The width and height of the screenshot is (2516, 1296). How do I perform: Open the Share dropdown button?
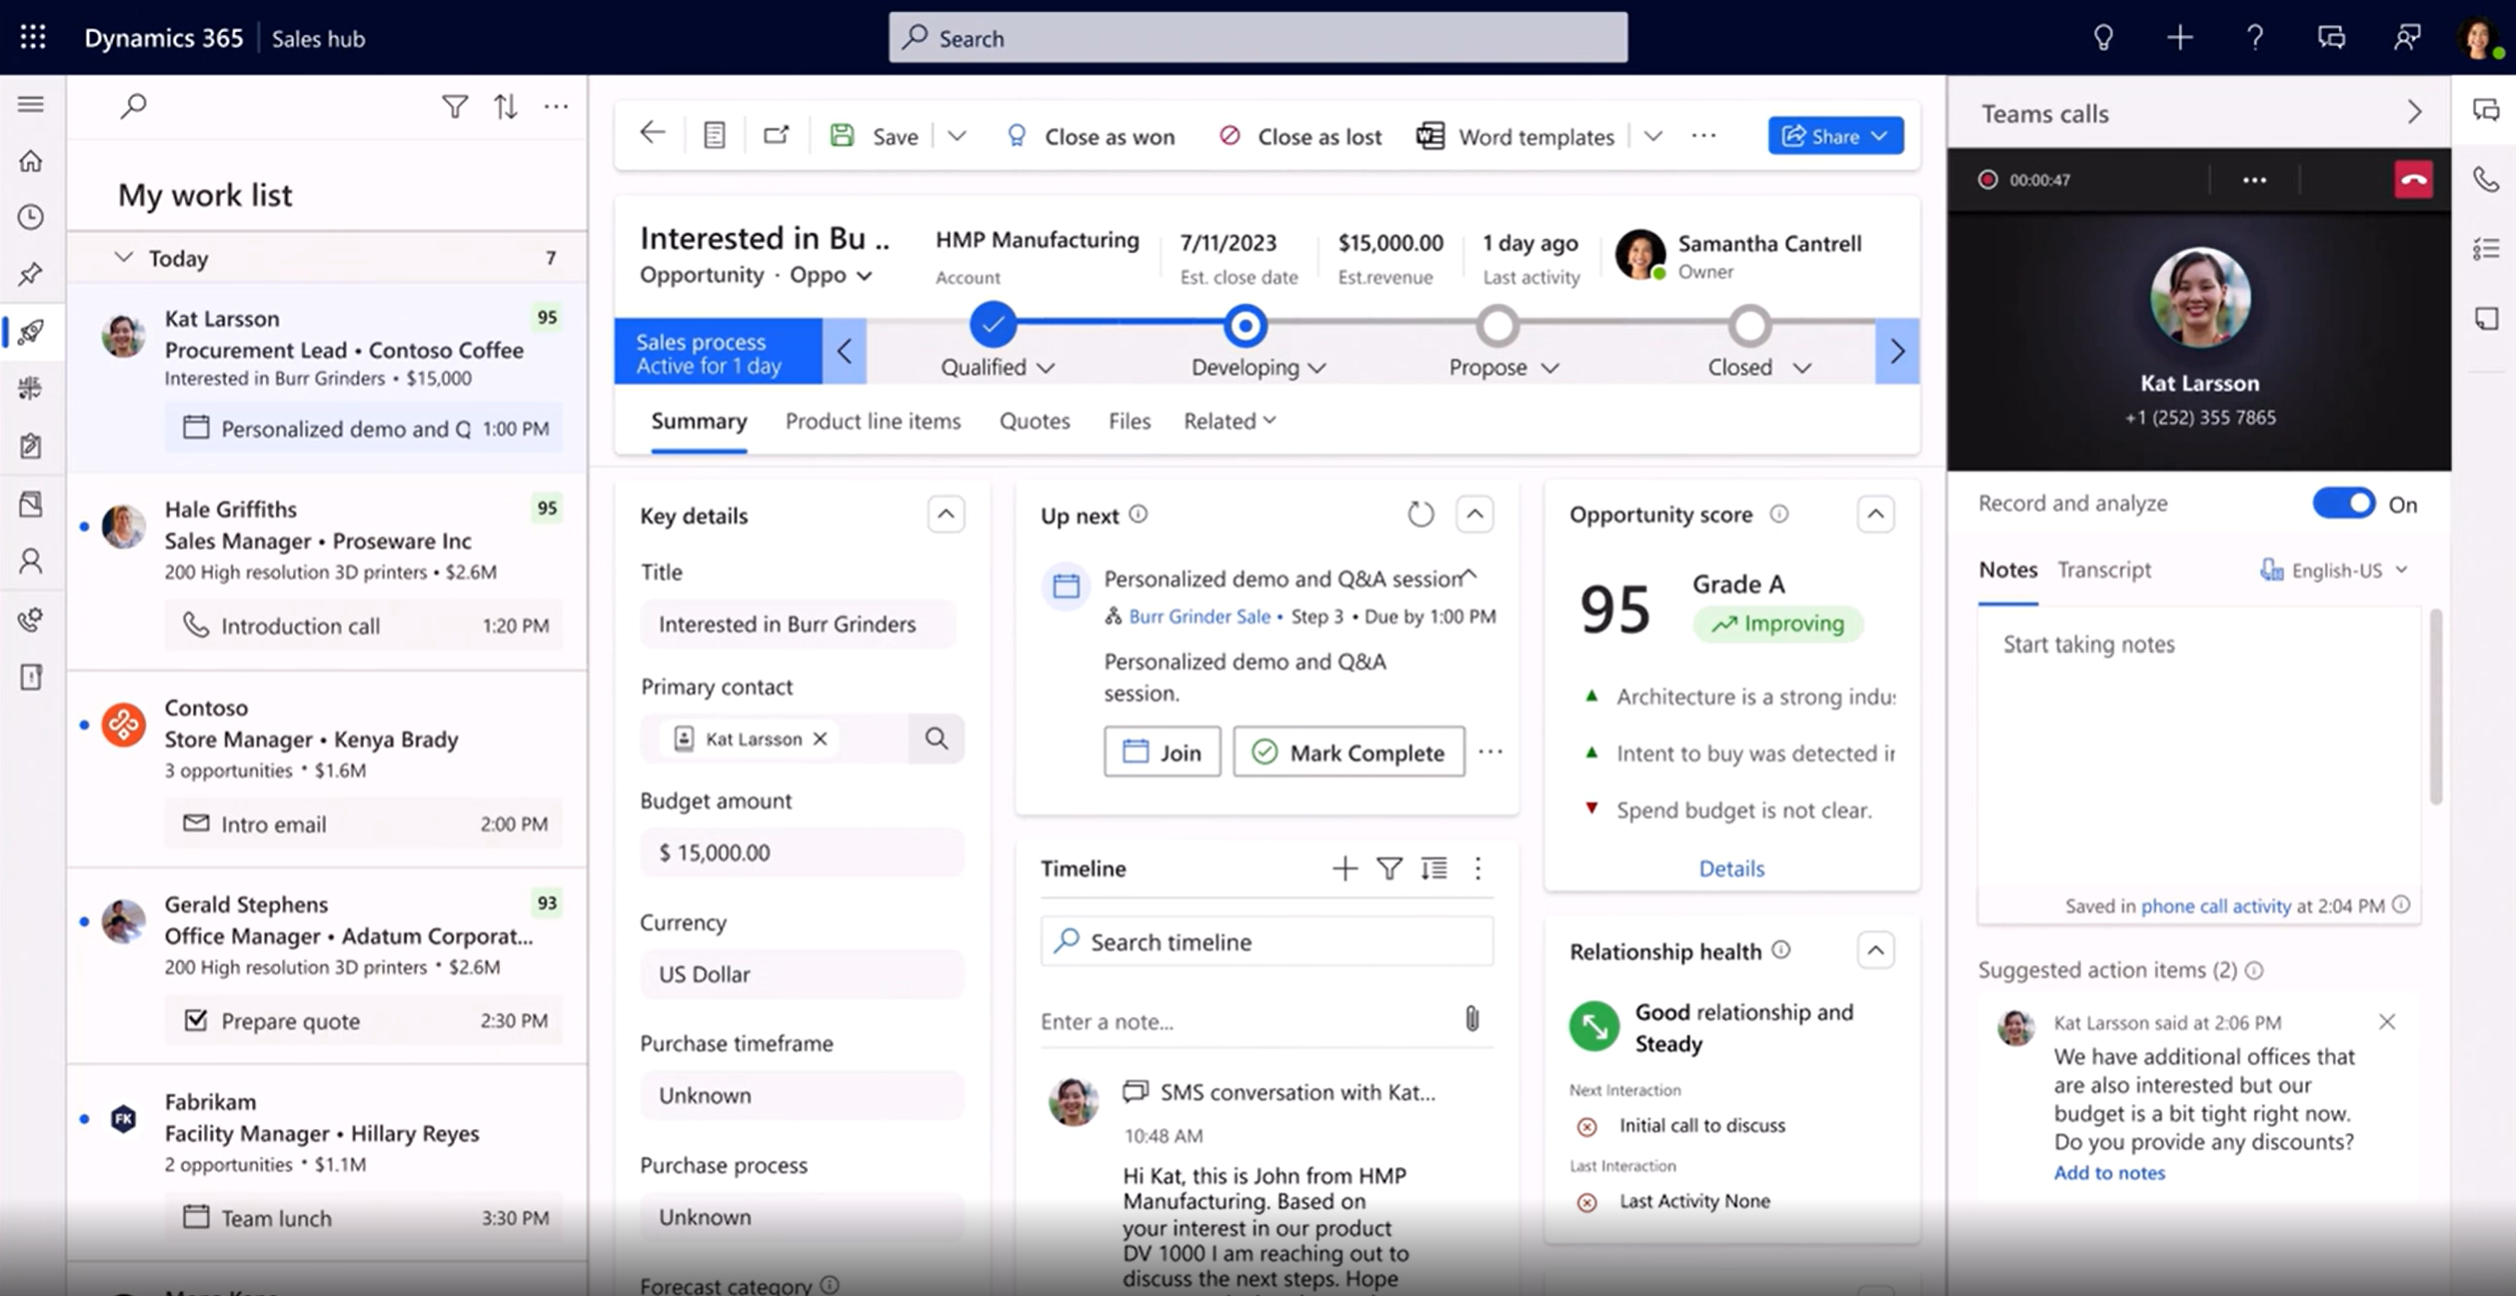(x=1835, y=135)
